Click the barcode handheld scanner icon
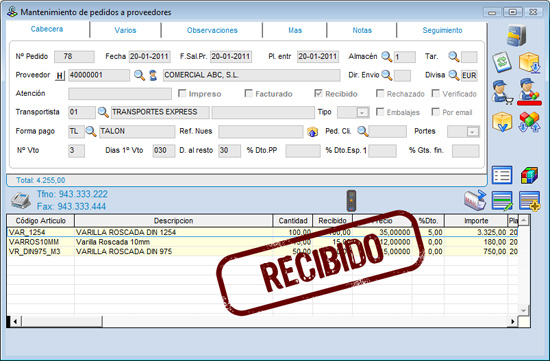 pos(351,200)
